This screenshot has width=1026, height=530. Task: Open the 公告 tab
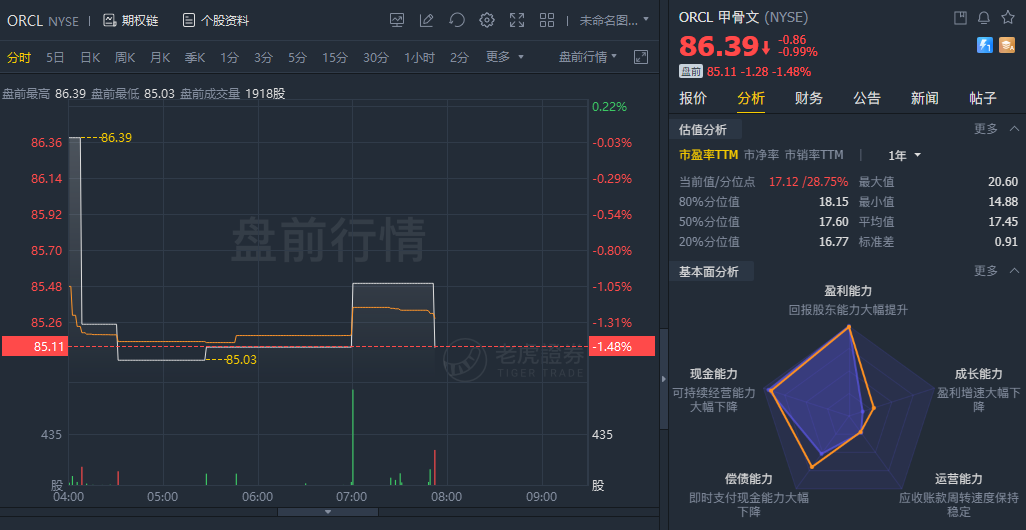(x=867, y=99)
